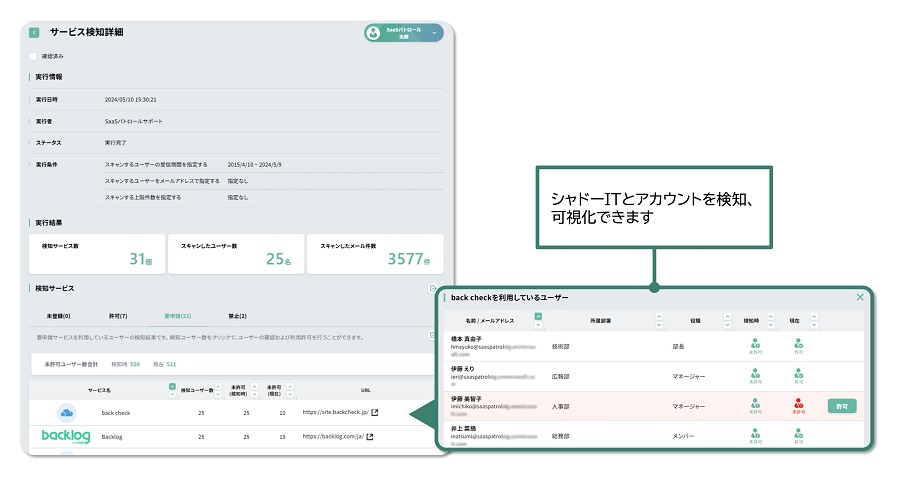Click 橋本 真由子's current 許可 status icon
This screenshot has width=900, height=480.
[798, 344]
